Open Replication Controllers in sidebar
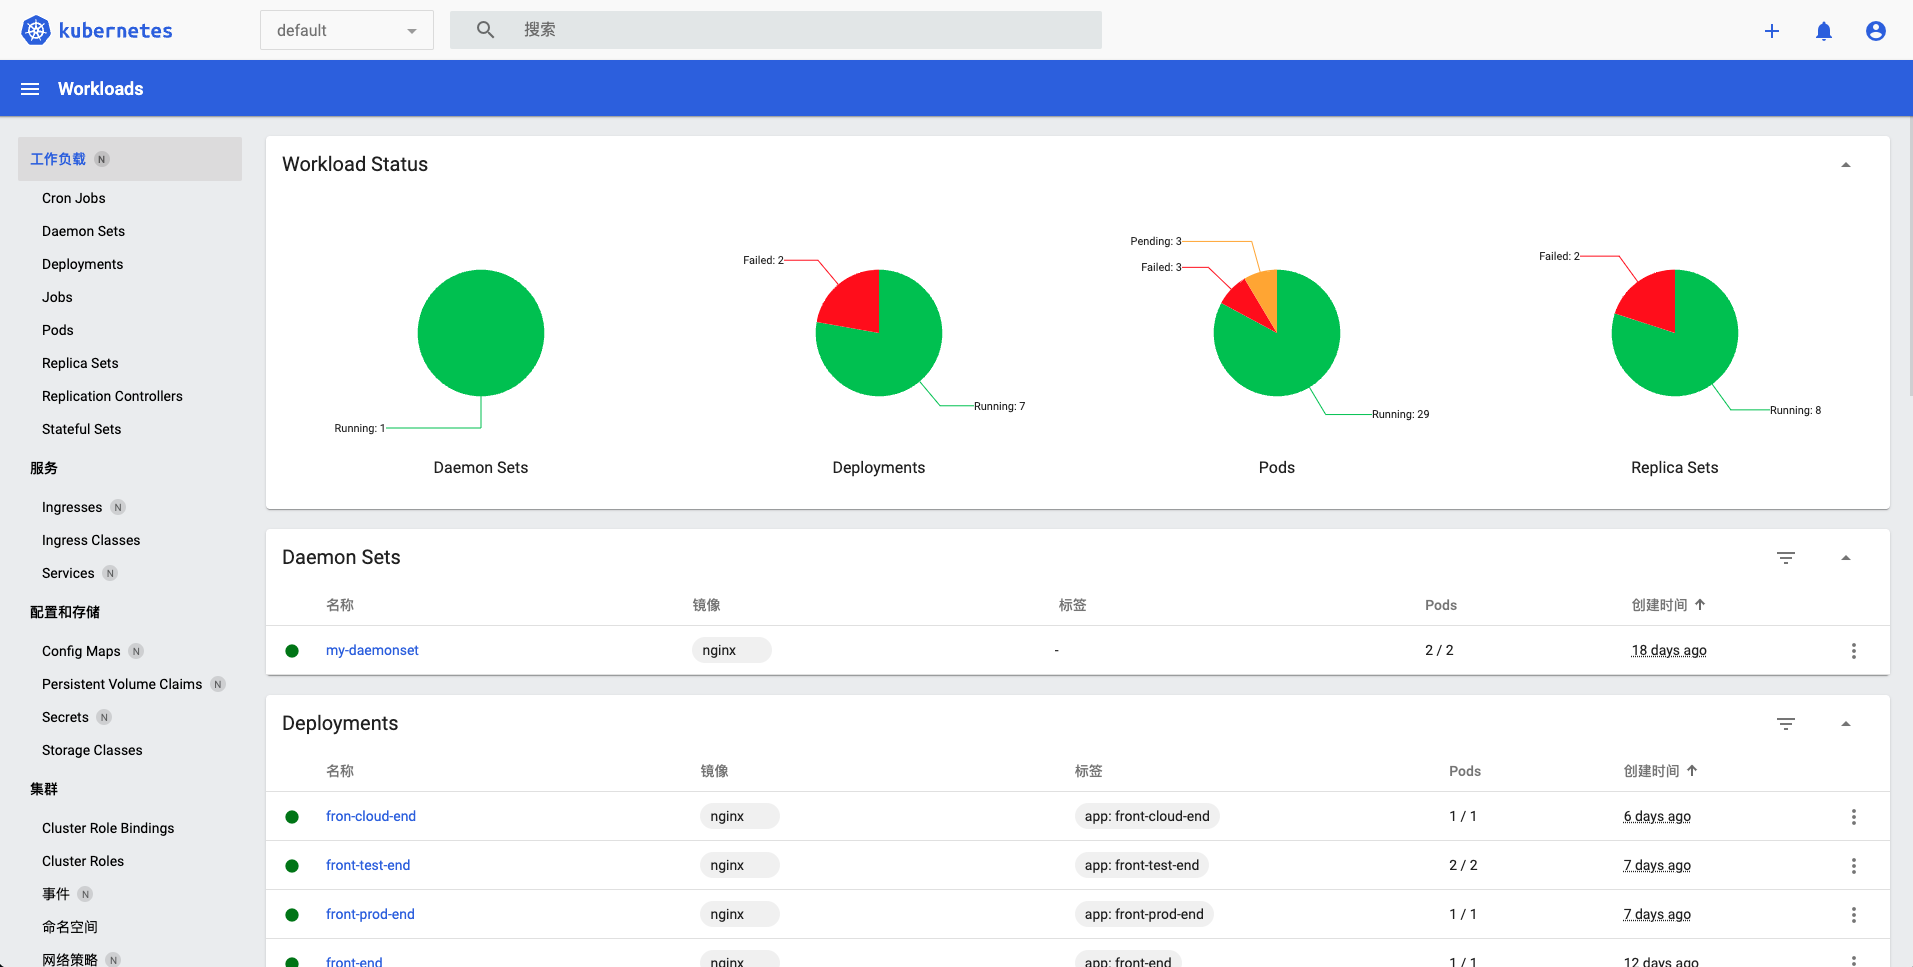The height and width of the screenshot is (967, 1913). tap(112, 396)
